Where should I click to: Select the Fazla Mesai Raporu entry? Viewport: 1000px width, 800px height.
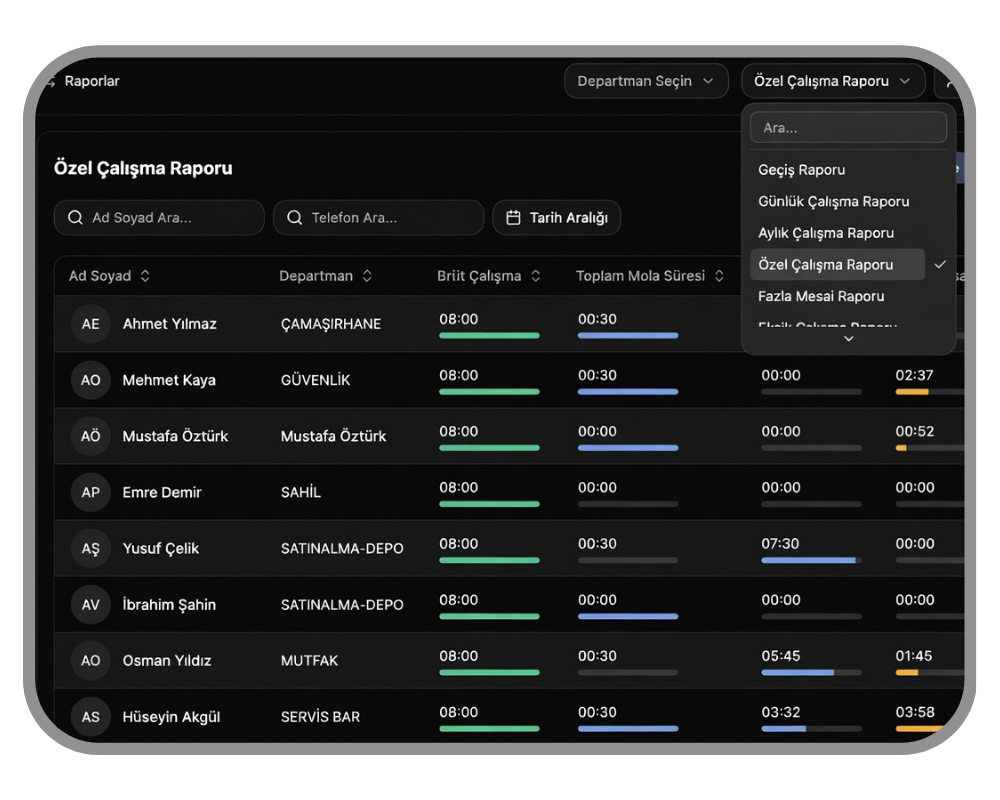click(821, 296)
